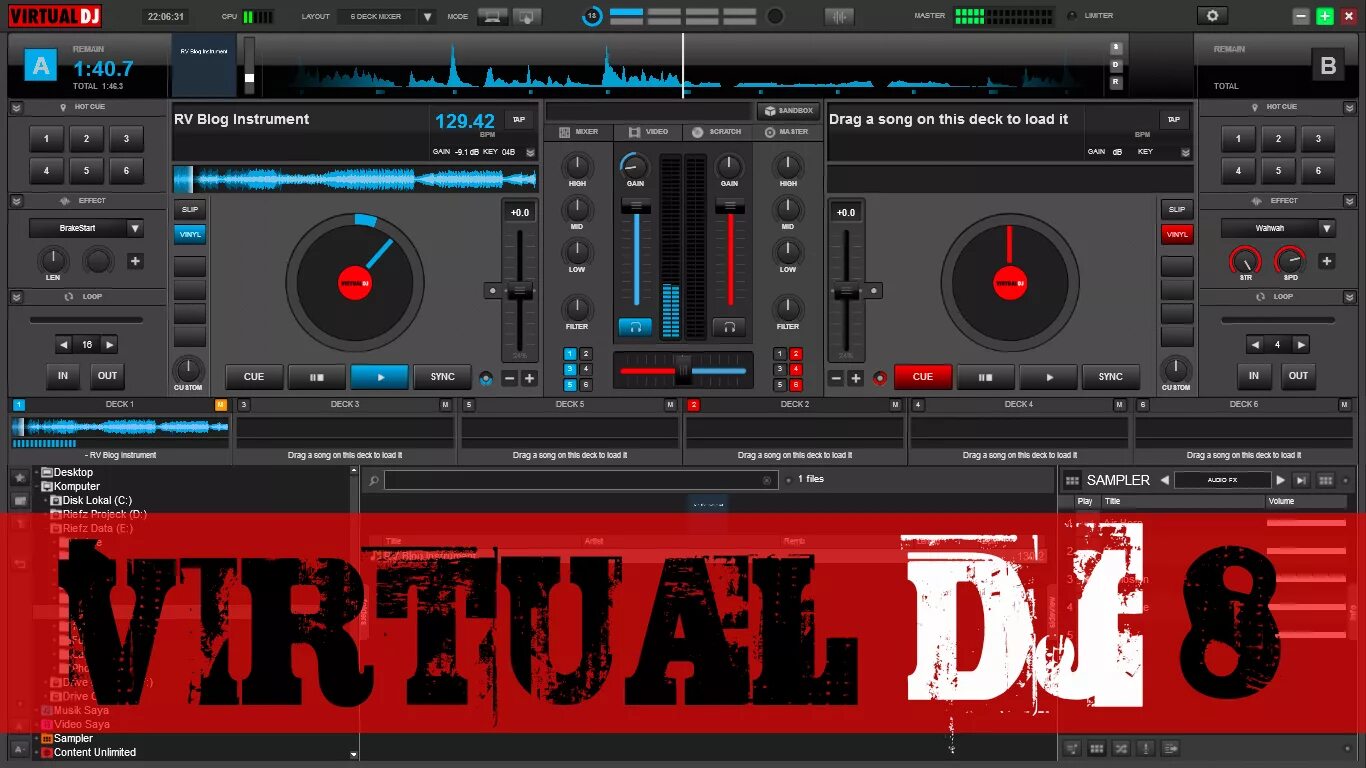The image size is (1366, 768).
Task: Switch to the SCRATCH tab
Action: [718, 132]
